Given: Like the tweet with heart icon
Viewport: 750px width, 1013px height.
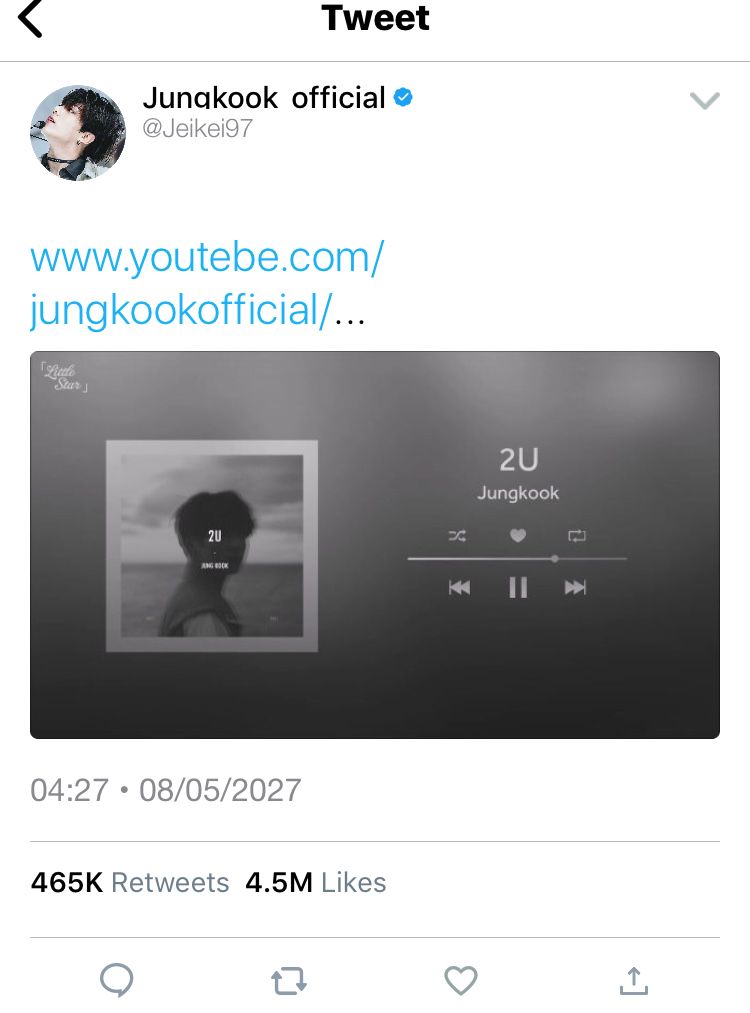Looking at the screenshot, I should pos(461,981).
